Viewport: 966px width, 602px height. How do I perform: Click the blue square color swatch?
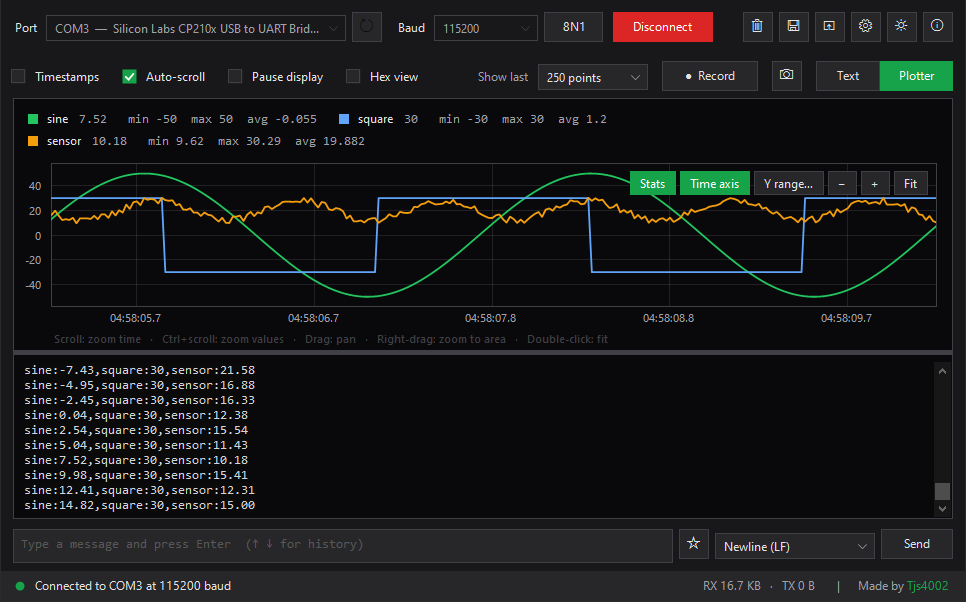[x=344, y=119]
